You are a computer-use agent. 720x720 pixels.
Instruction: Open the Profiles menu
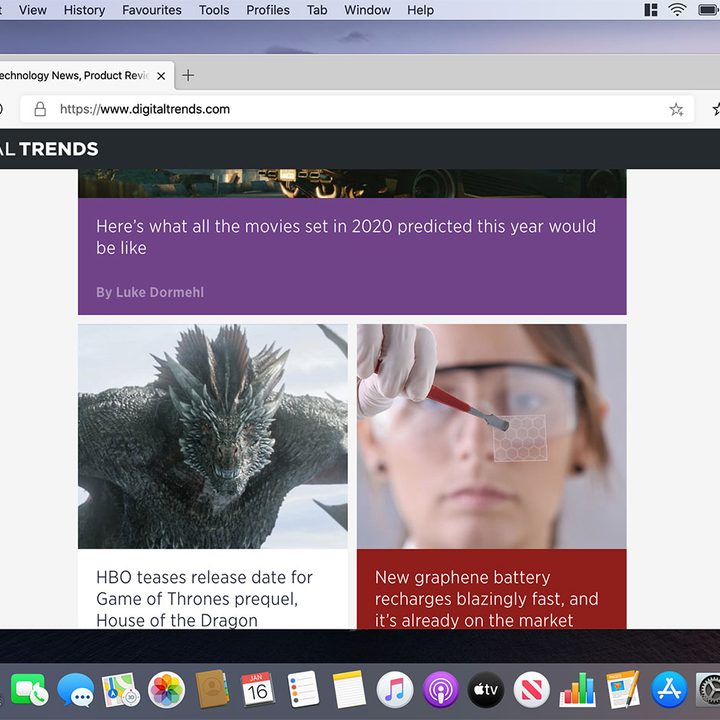pyautogui.click(x=268, y=10)
